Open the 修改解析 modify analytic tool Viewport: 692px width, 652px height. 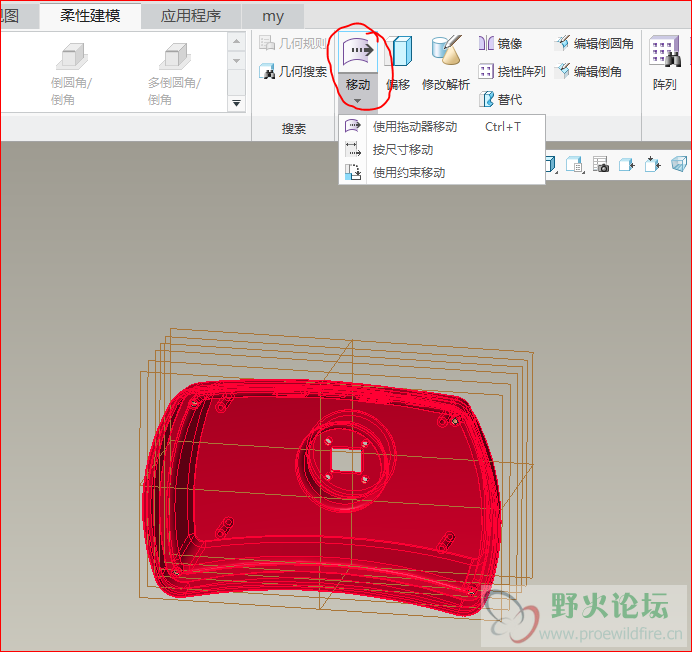point(446,64)
